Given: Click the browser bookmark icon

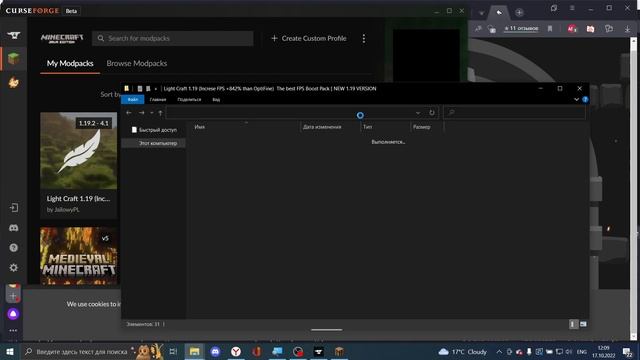Looking at the screenshot, I should coord(550,29).
